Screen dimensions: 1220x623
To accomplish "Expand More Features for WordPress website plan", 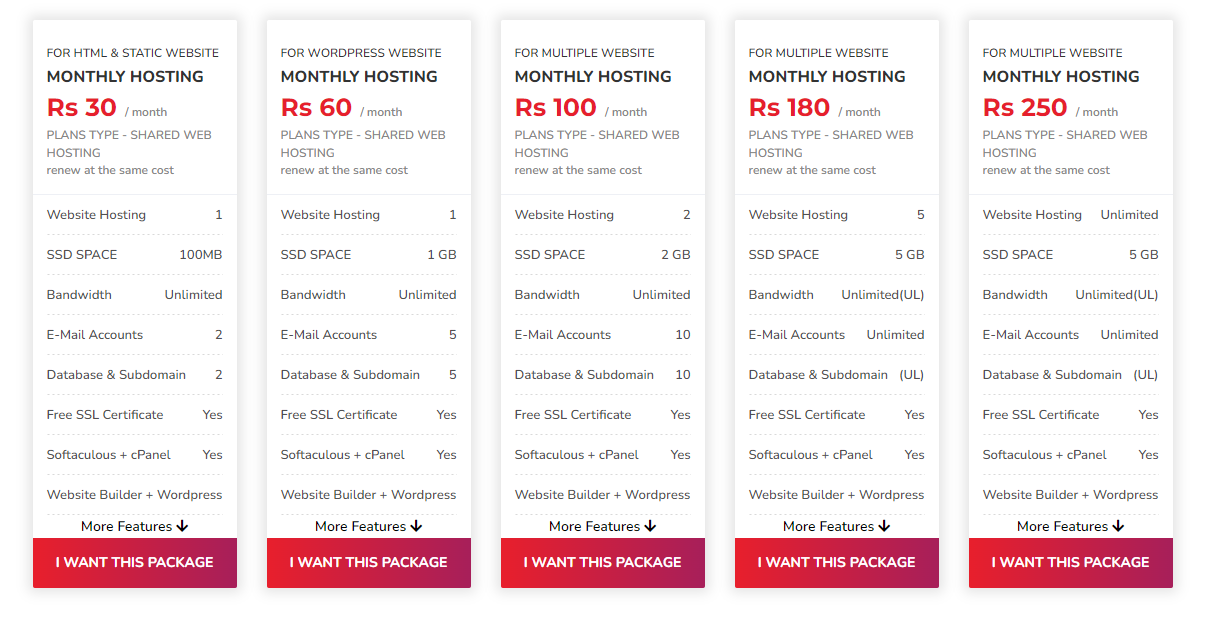I will (369, 526).
